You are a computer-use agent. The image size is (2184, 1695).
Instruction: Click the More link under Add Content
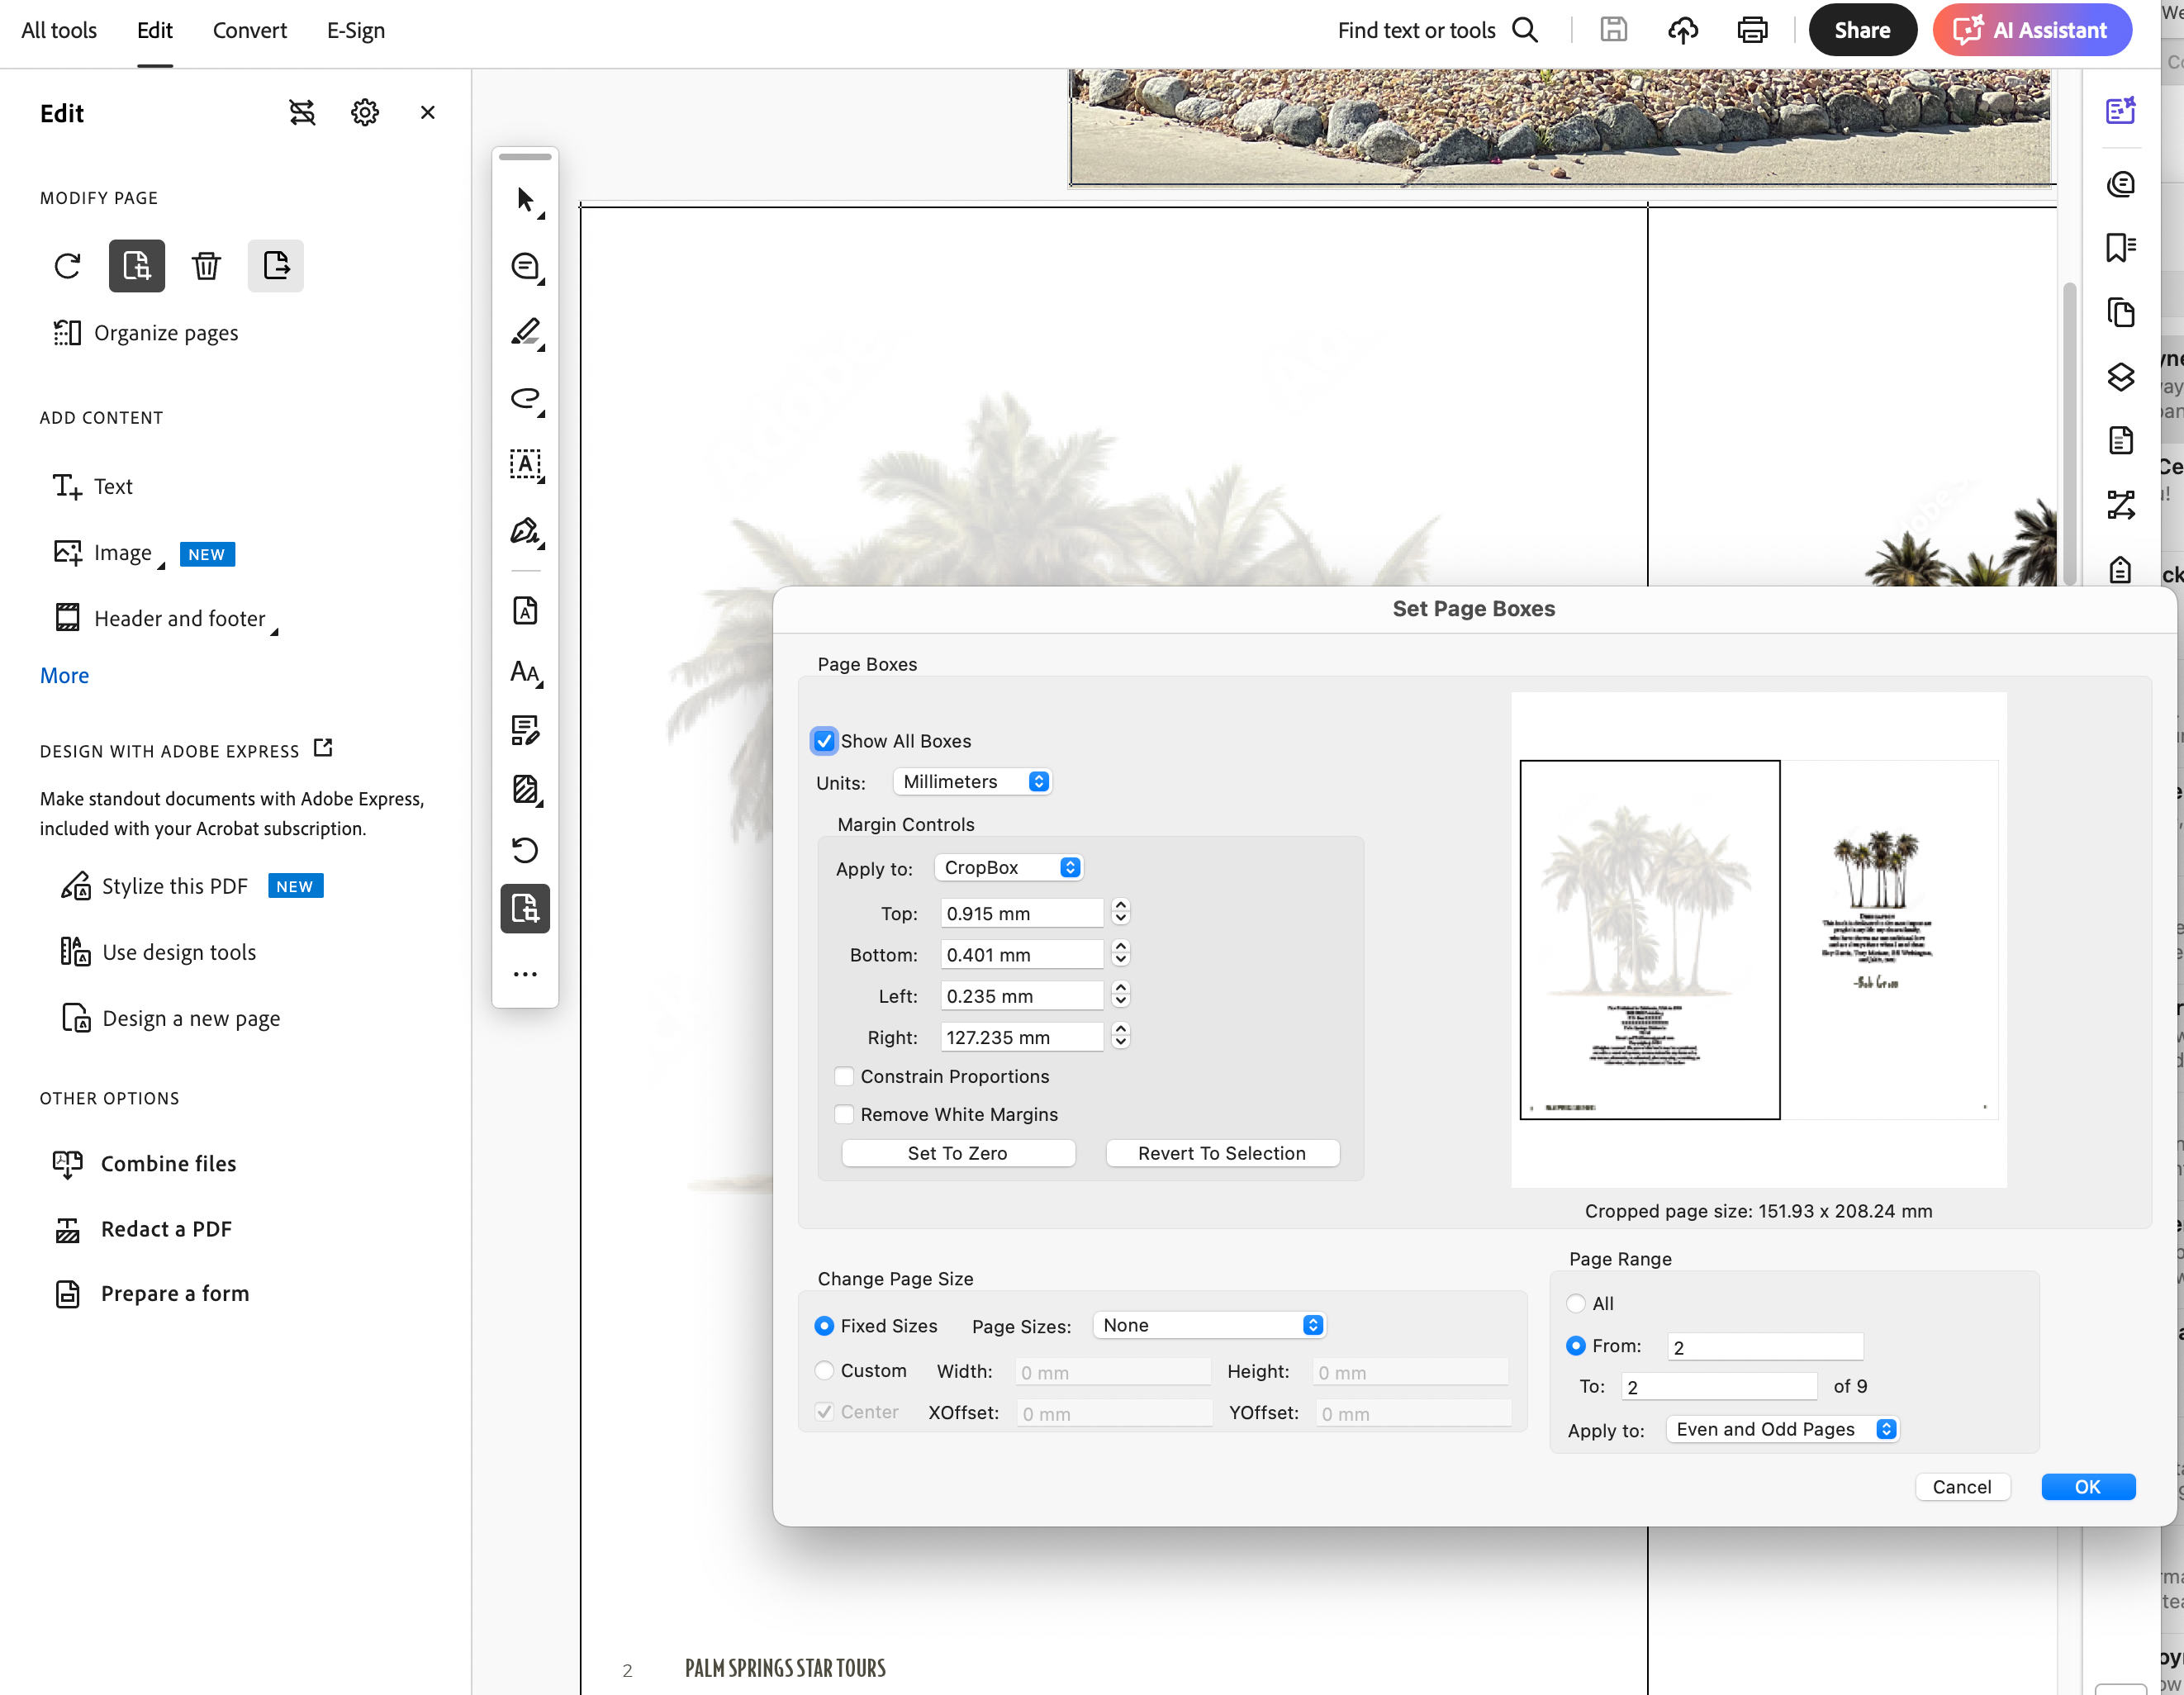click(x=63, y=675)
